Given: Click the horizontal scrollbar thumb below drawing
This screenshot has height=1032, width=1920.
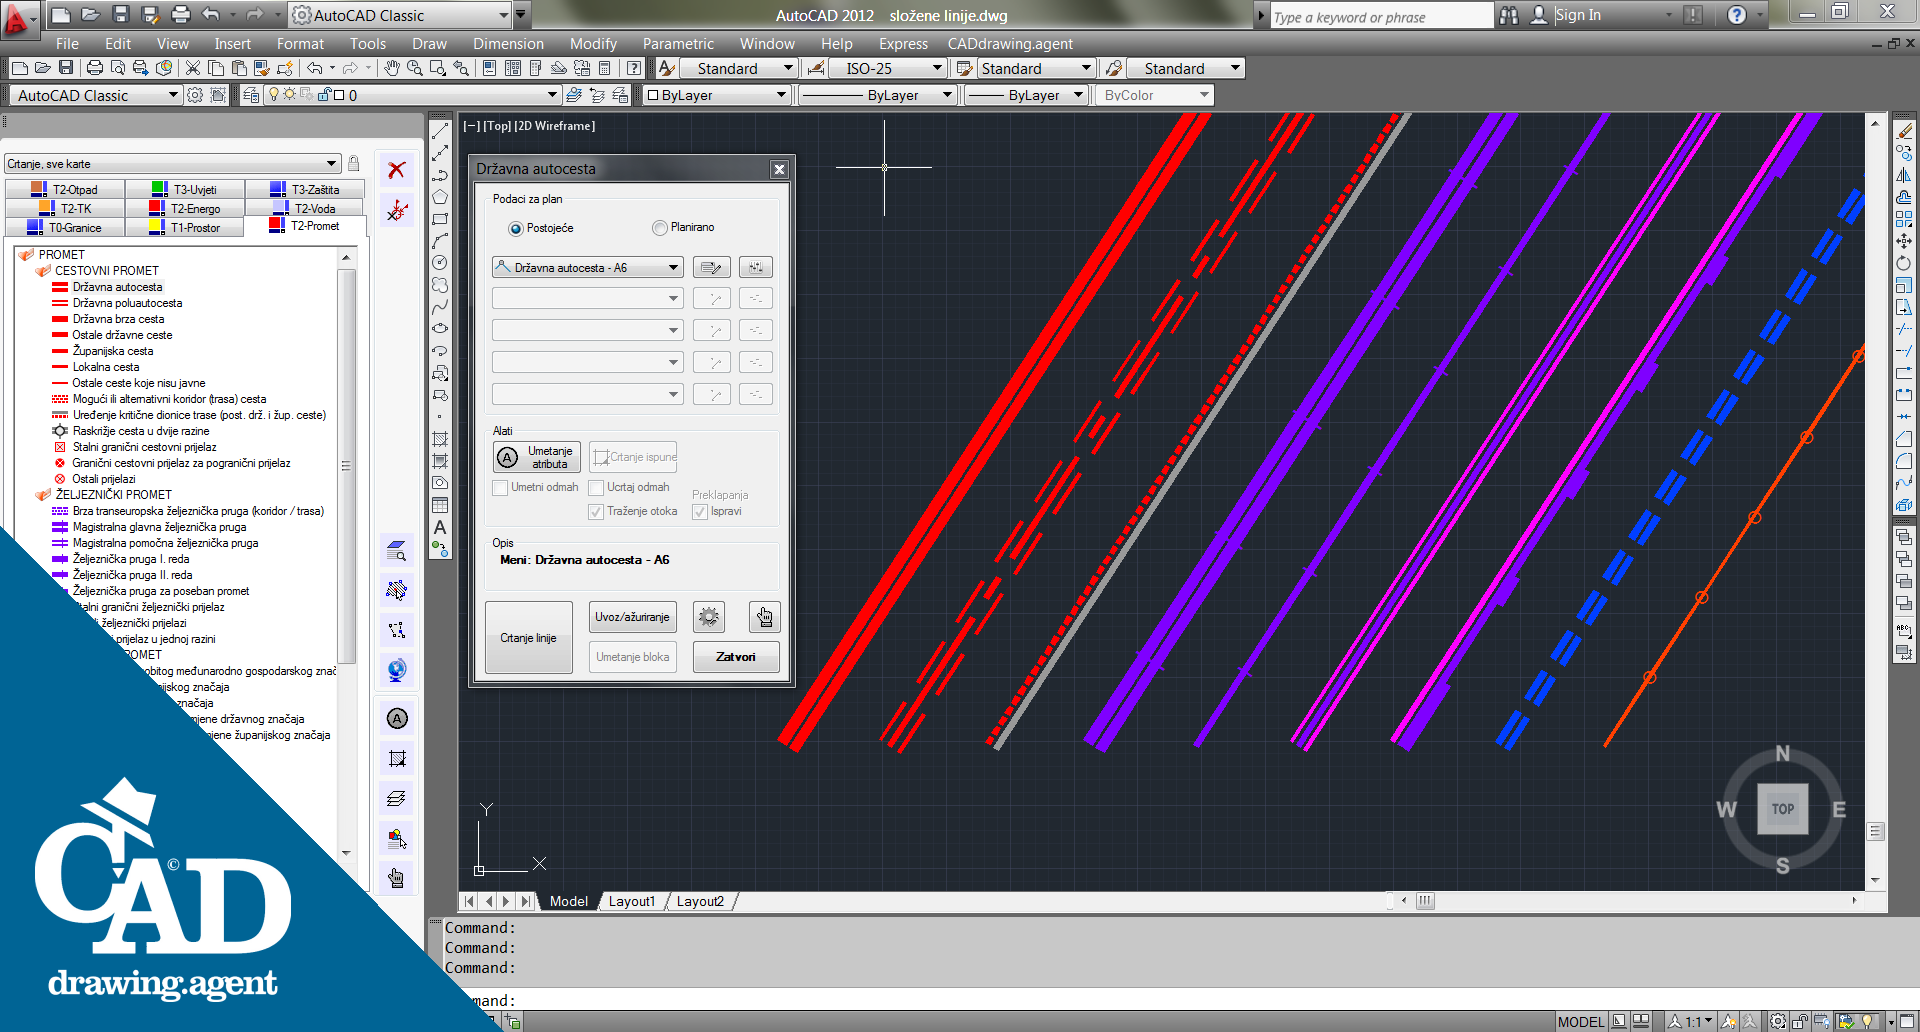Looking at the screenshot, I should coord(1425,901).
